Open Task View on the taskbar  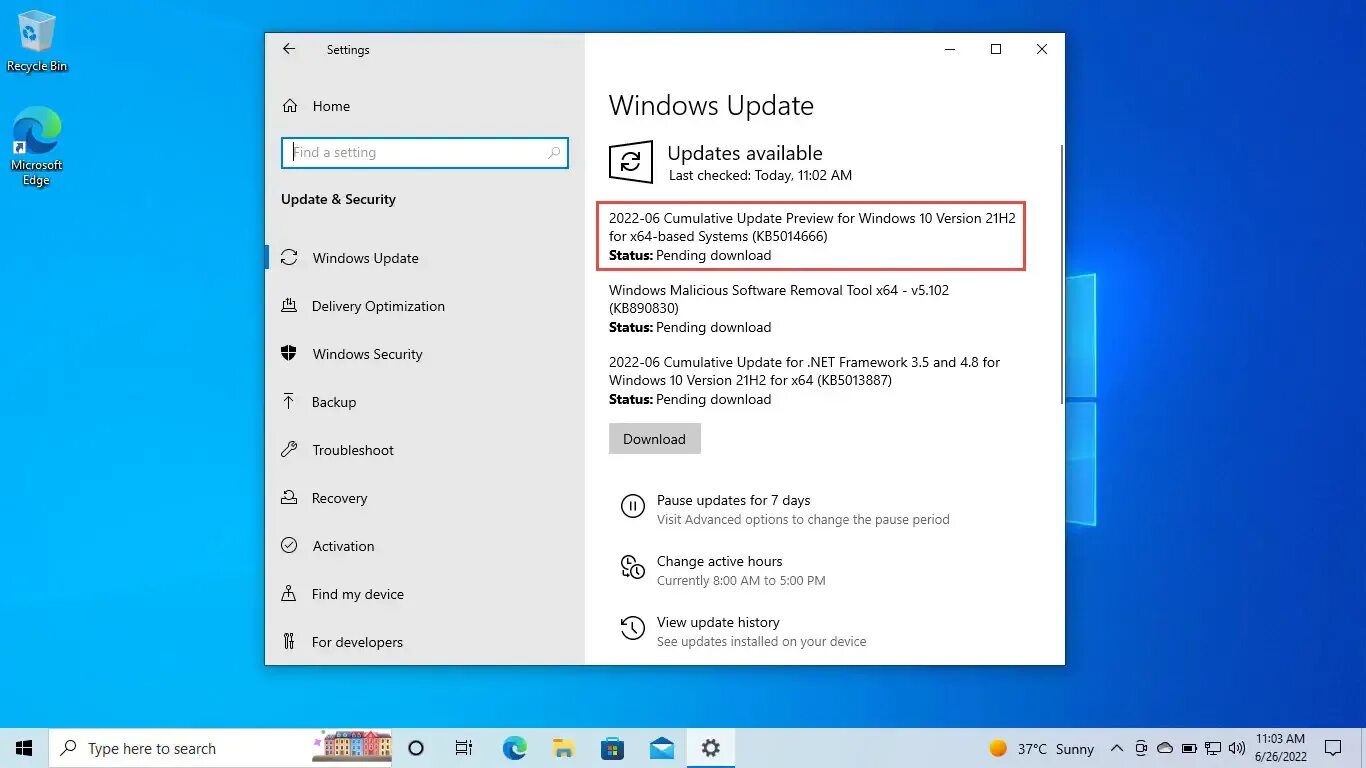click(x=464, y=748)
